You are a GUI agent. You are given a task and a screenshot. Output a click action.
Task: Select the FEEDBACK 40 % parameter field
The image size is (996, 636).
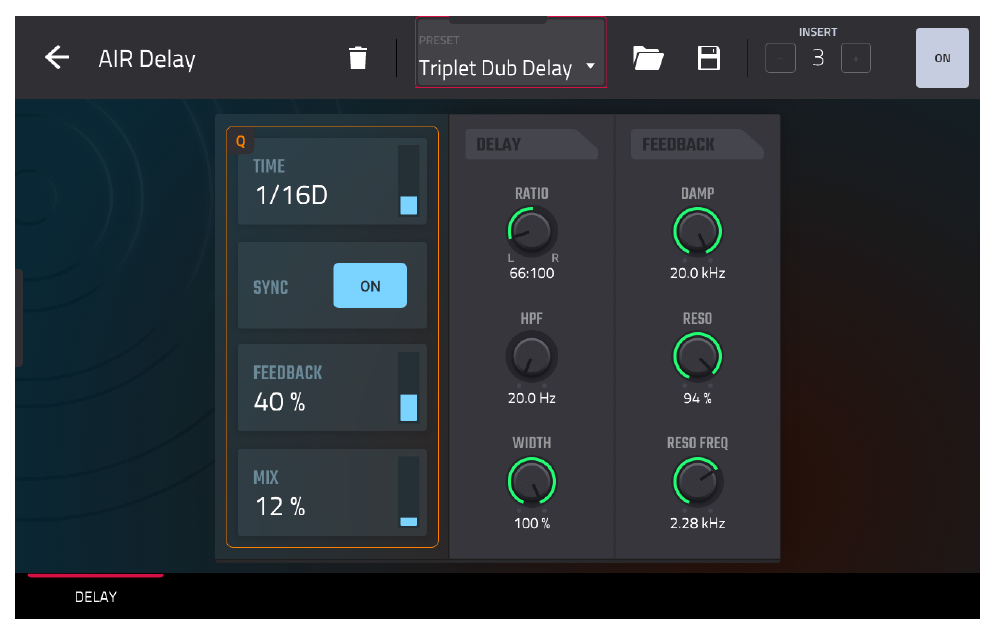coord(332,388)
